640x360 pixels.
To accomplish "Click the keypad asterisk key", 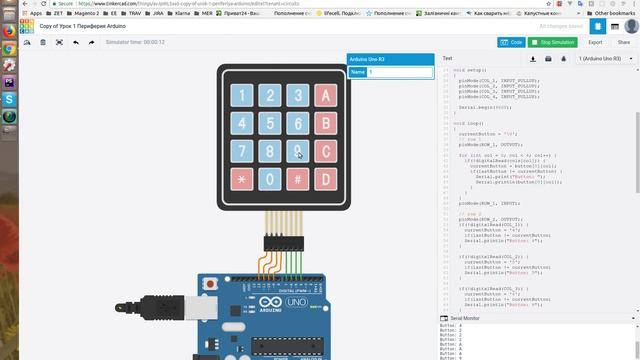I will tap(242, 179).
